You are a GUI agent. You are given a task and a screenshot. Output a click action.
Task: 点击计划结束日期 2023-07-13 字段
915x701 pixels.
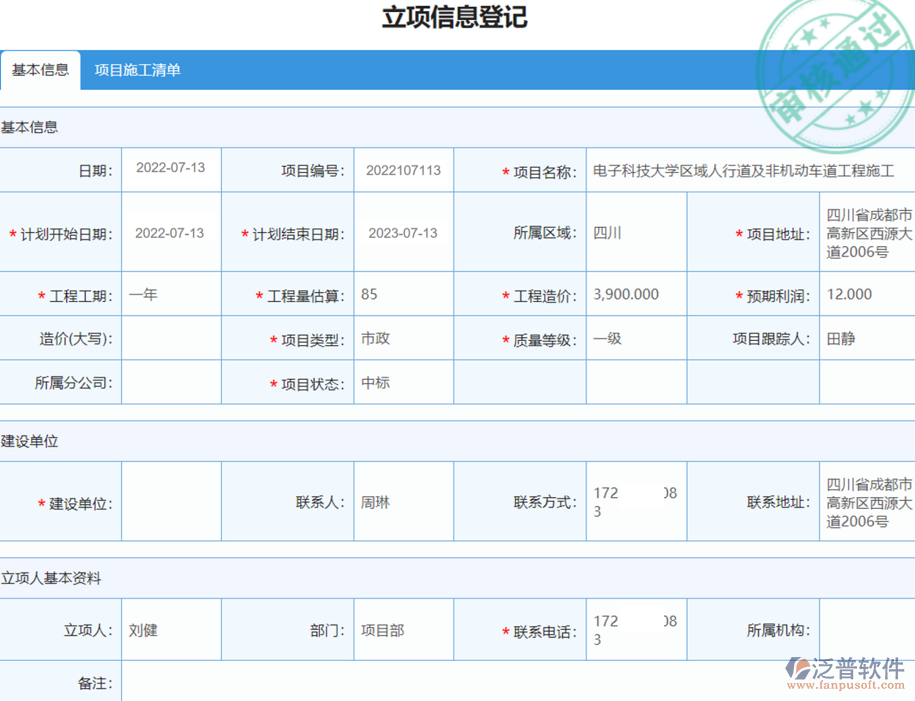pyautogui.click(x=402, y=233)
